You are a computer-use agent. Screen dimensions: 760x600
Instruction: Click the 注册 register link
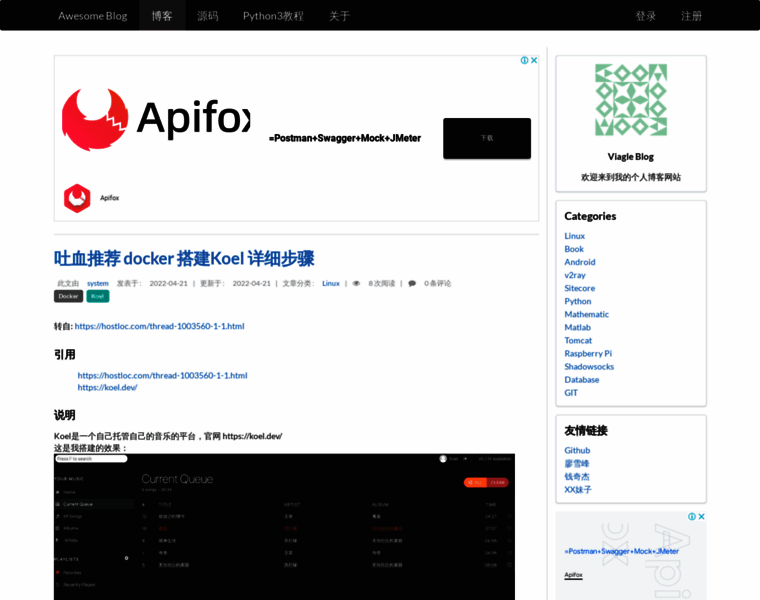(x=691, y=16)
